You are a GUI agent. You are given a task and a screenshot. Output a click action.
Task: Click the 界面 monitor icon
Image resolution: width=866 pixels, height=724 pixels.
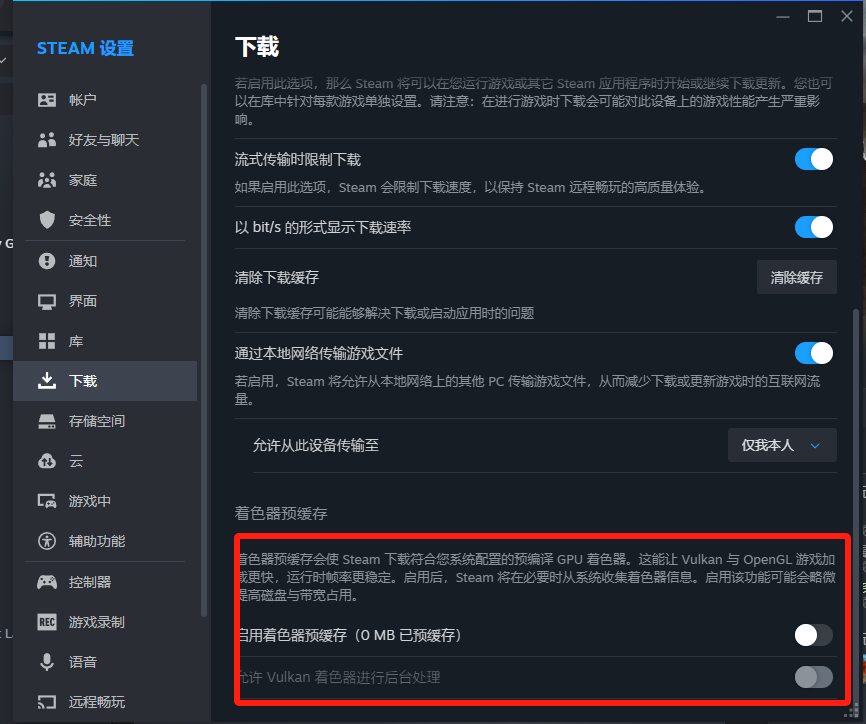(x=47, y=302)
